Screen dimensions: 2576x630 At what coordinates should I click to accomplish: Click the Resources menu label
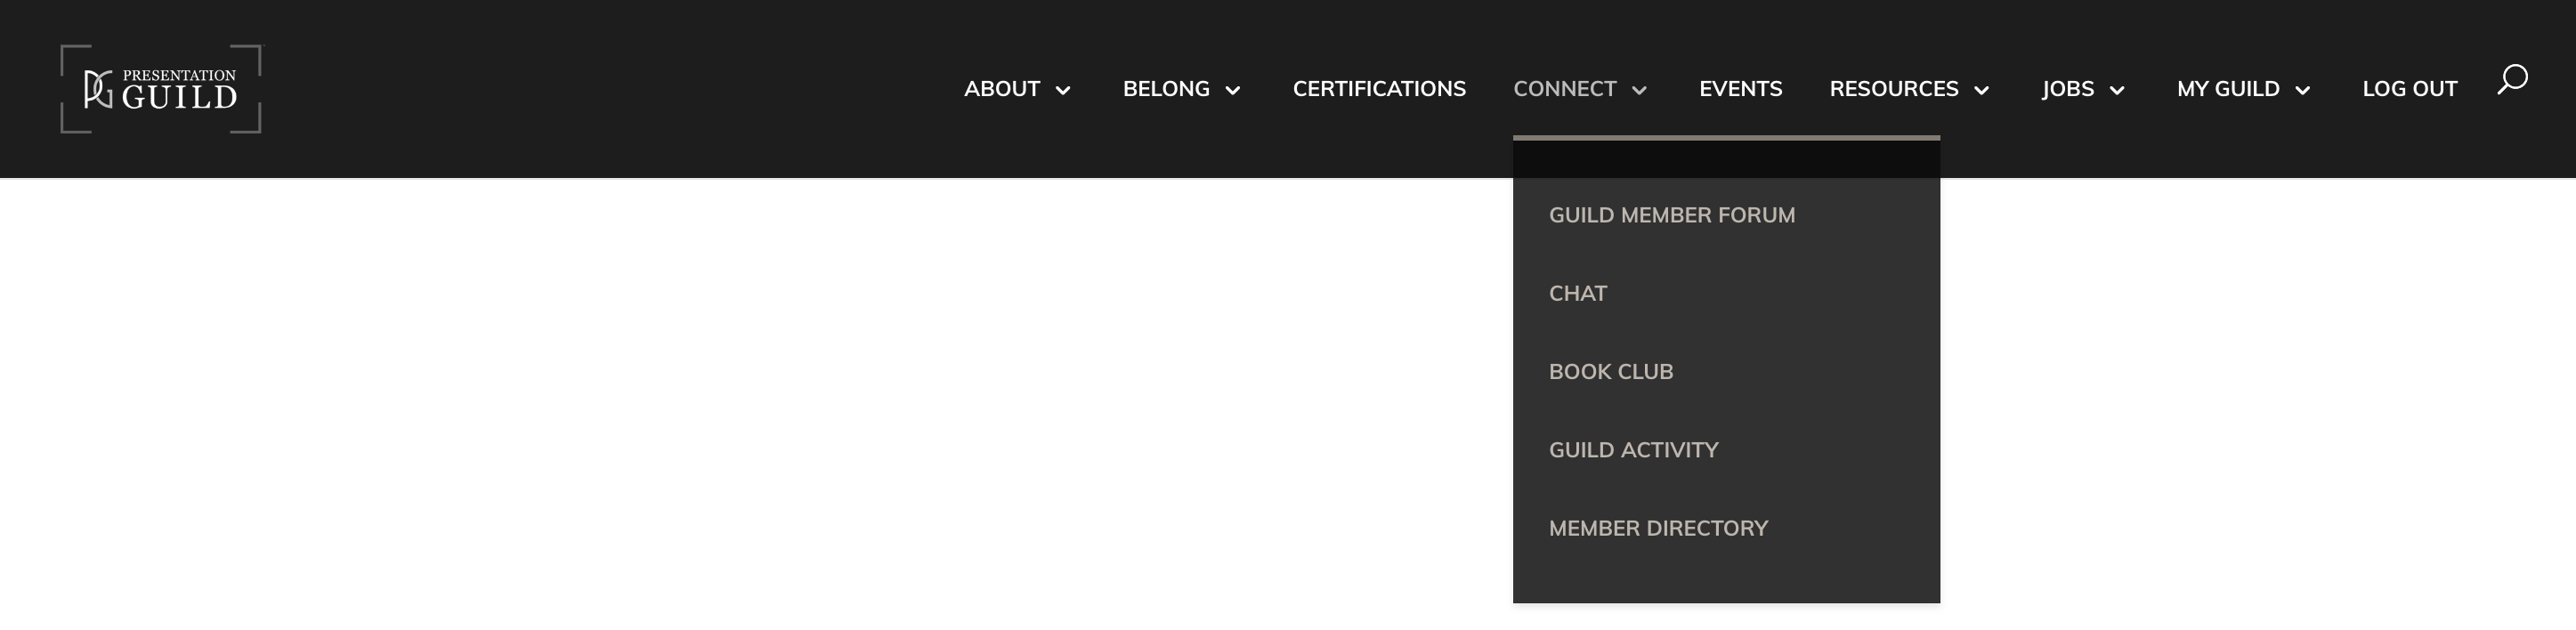point(1894,89)
